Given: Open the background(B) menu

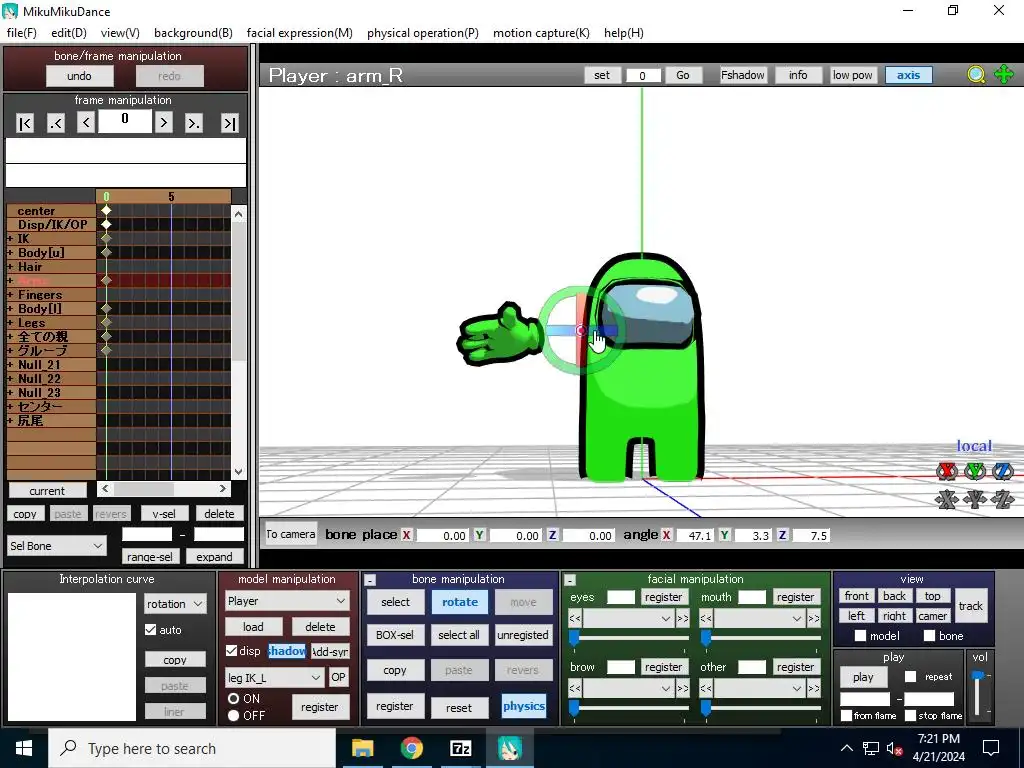Looking at the screenshot, I should pyautogui.click(x=193, y=33).
